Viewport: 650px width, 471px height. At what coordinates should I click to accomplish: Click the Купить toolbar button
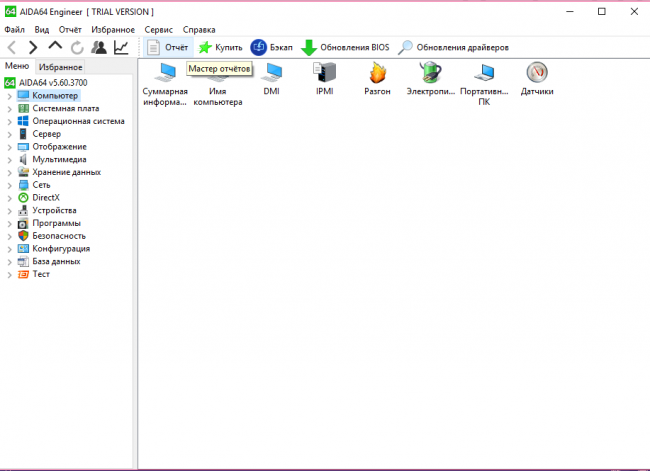[220, 47]
